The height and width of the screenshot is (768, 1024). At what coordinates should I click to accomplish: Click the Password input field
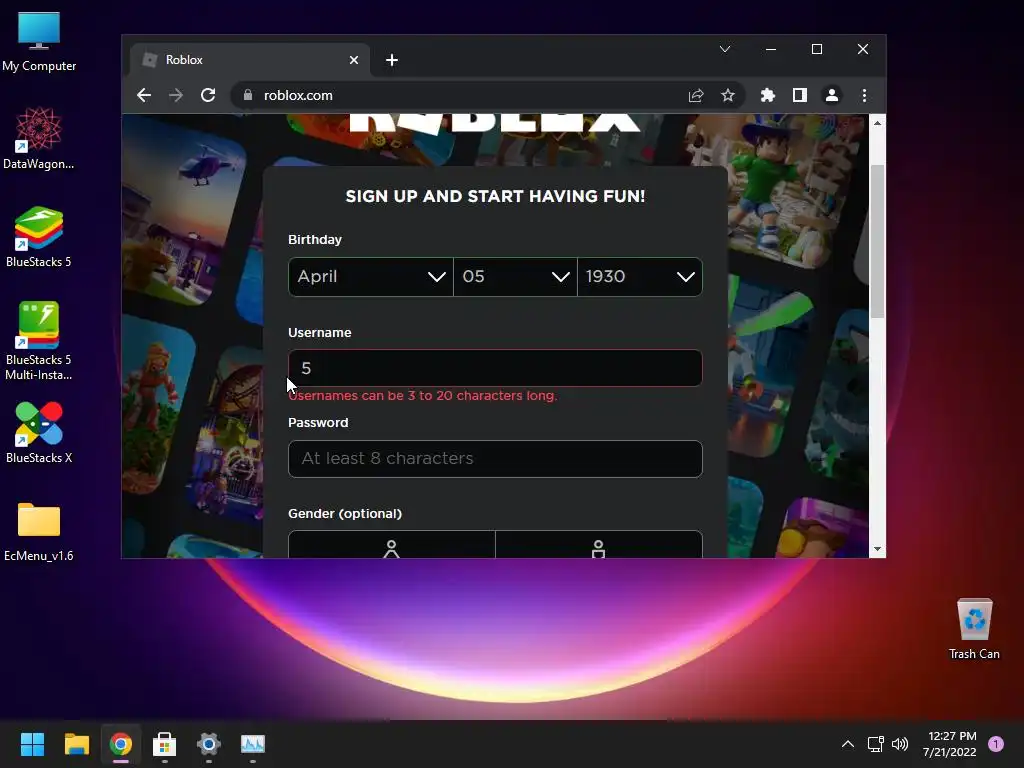[495, 458]
